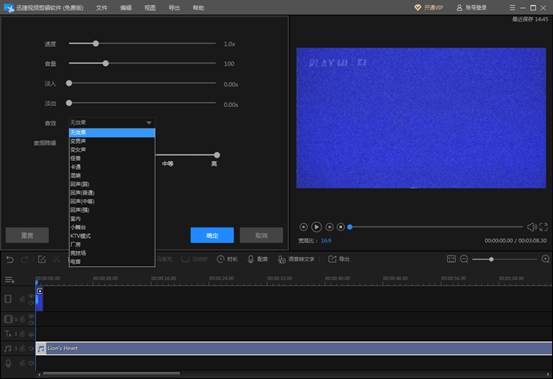This screenshot has width=553, height=379.
Task: Click the 开通VIP link
Action: (x=429, y=7)
